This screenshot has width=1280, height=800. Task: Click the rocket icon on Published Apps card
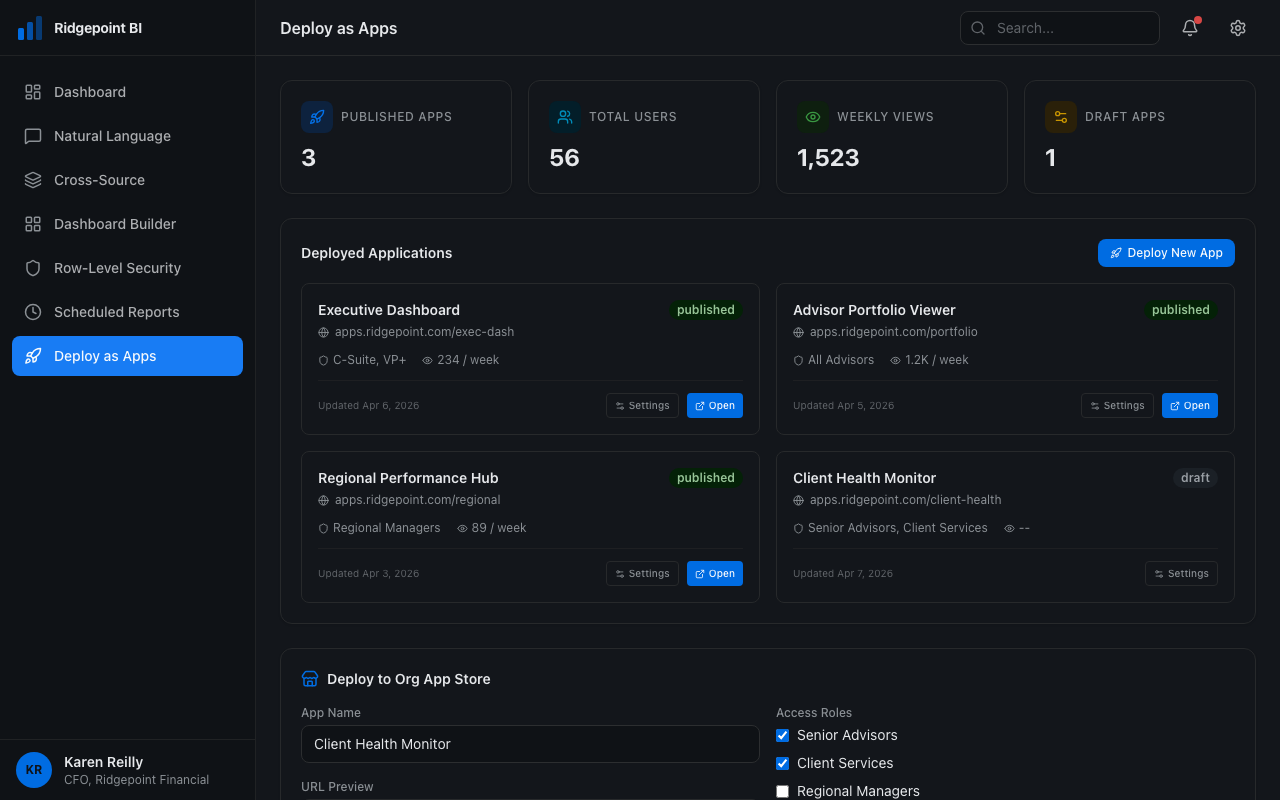pos(316,117)
